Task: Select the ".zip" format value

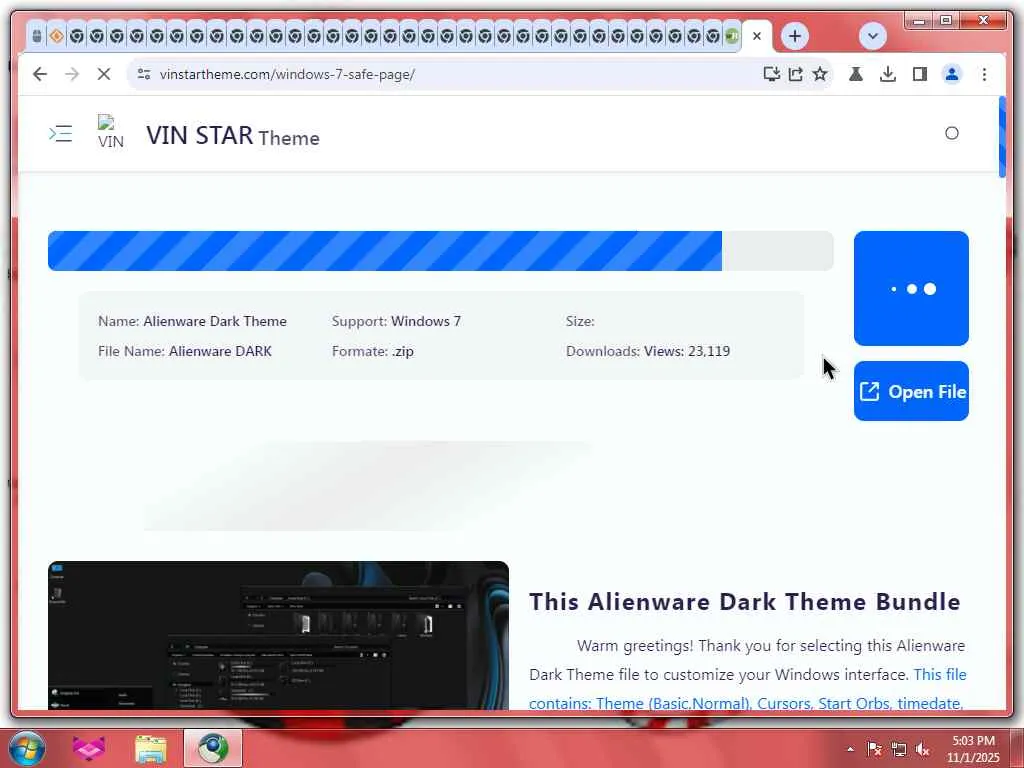Action: coord(403,351)
